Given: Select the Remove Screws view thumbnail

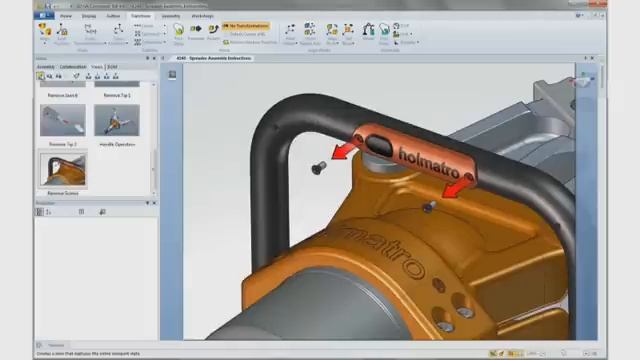Looking at the screenshot, I should click(x=63, y=169).
